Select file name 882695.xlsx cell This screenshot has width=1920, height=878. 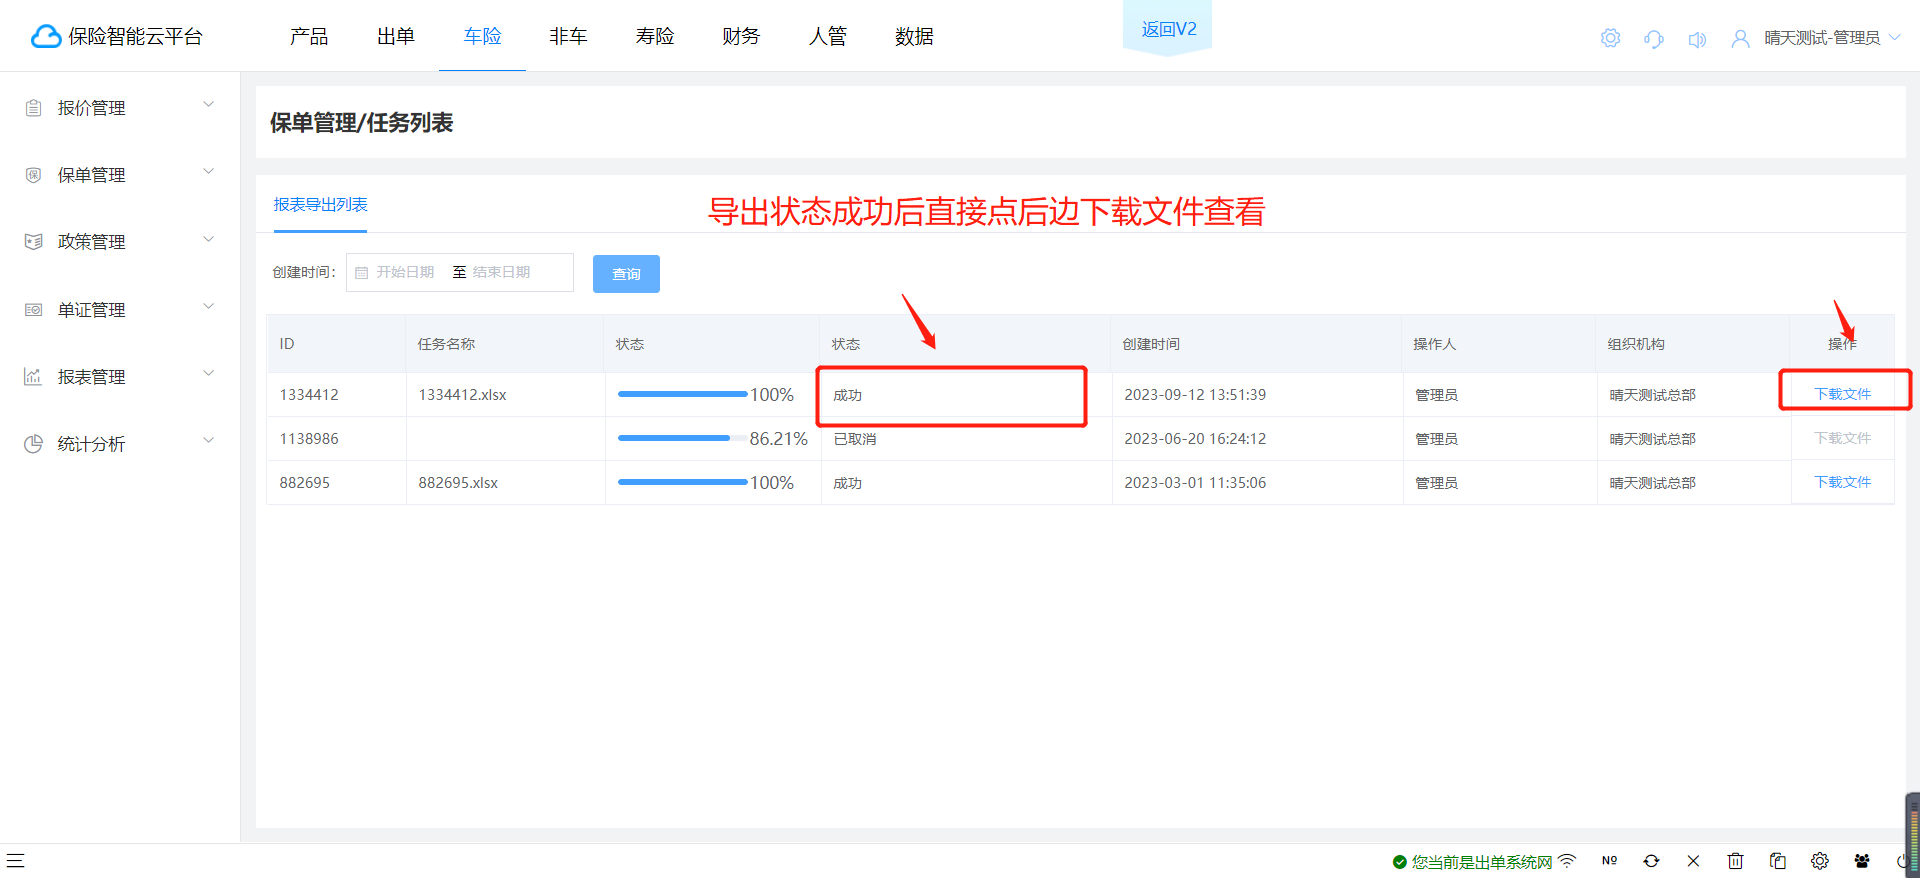pyautogui.click(x=458, y=483)
